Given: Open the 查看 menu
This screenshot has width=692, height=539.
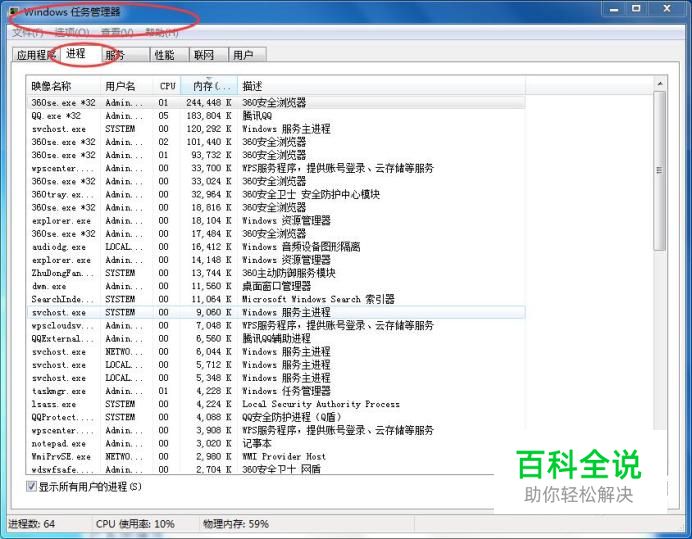Looking at the screenshot, I should click(117, 32).
